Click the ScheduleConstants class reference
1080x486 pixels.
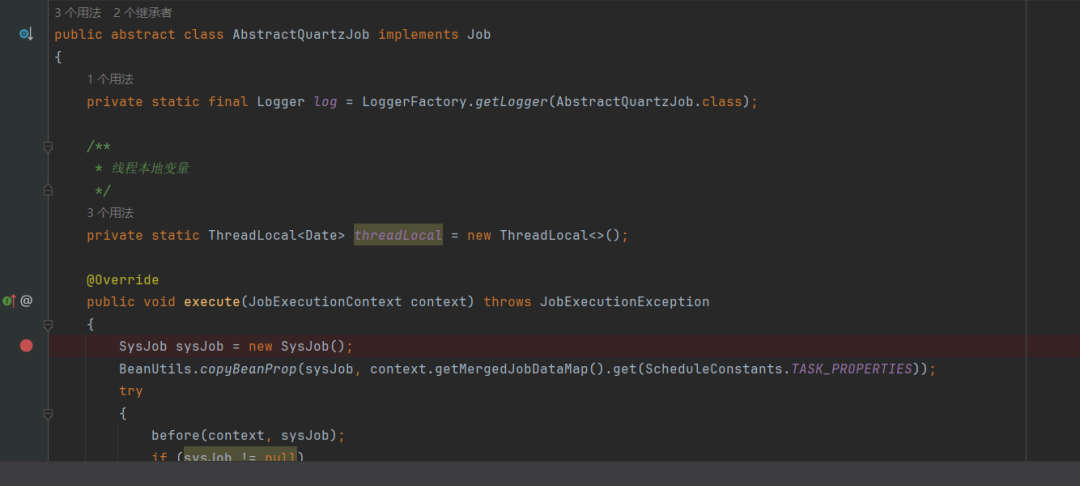pyautogui.click(x=715, y=369)
